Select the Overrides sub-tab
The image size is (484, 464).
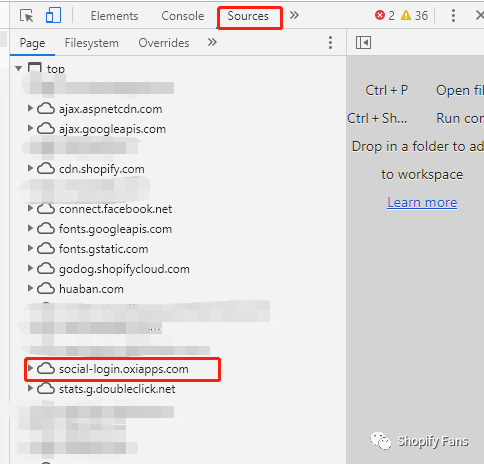164,43
